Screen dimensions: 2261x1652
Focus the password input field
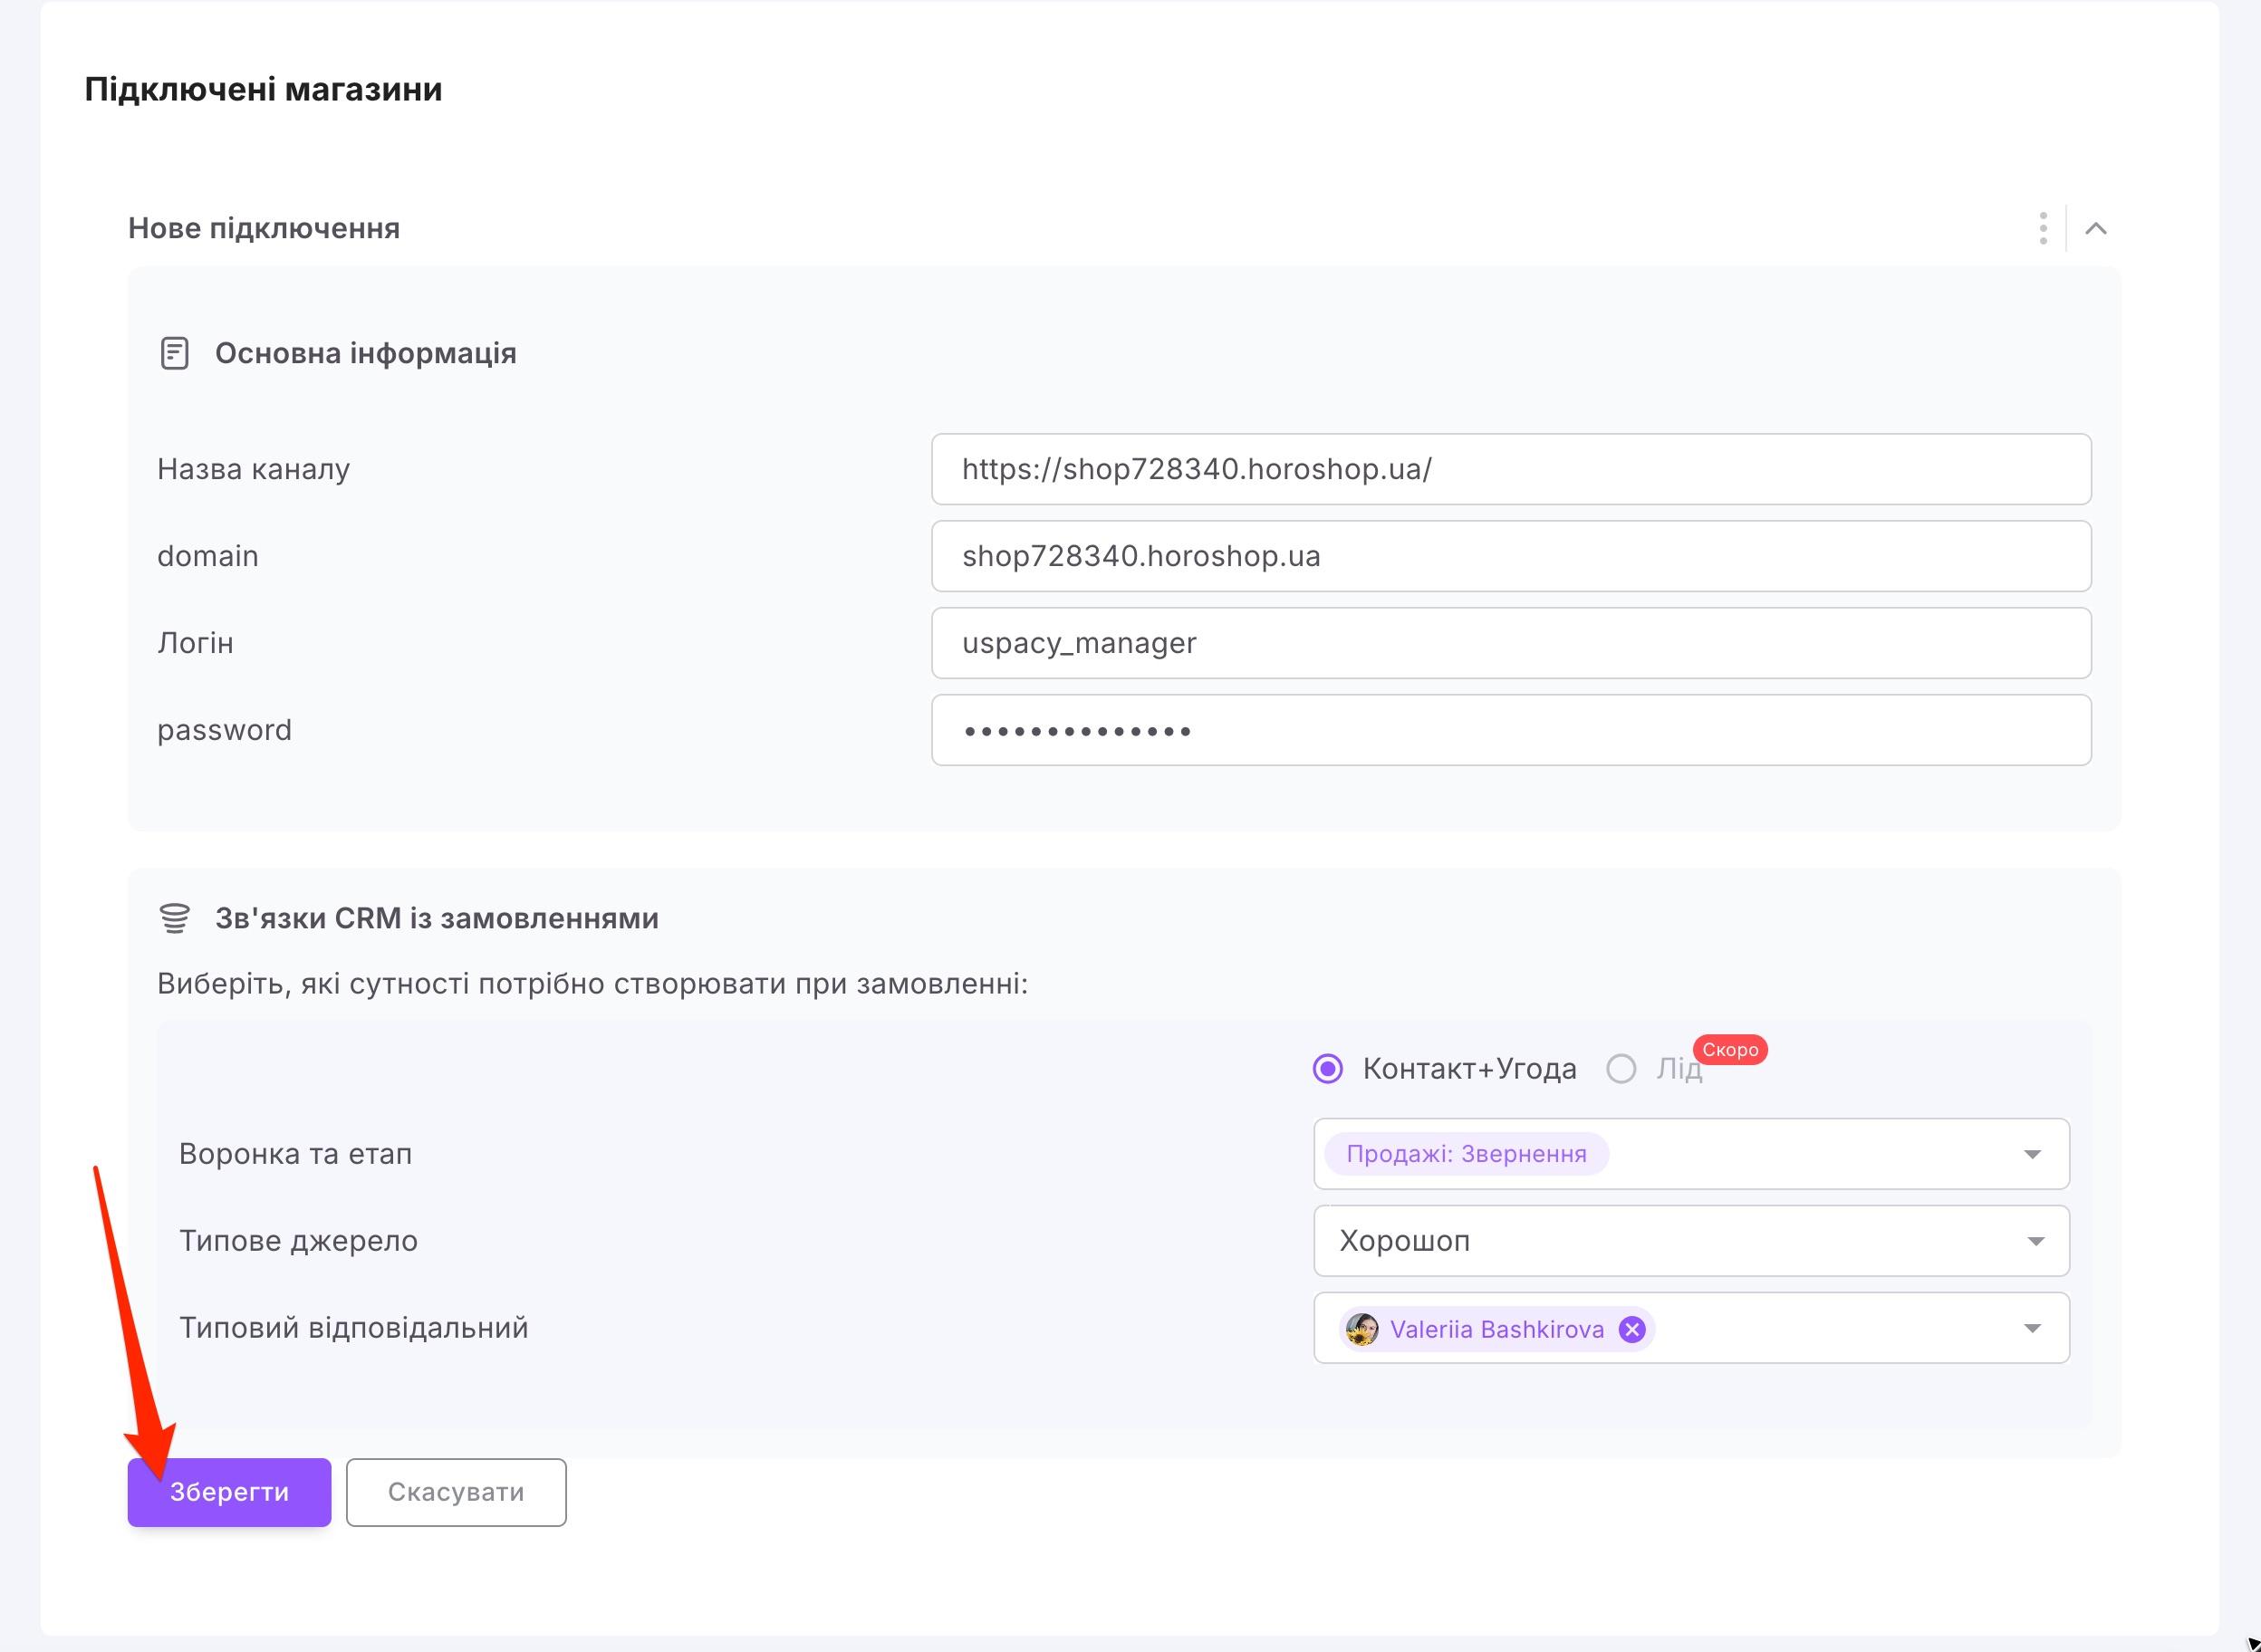(x=1511, y=730)
